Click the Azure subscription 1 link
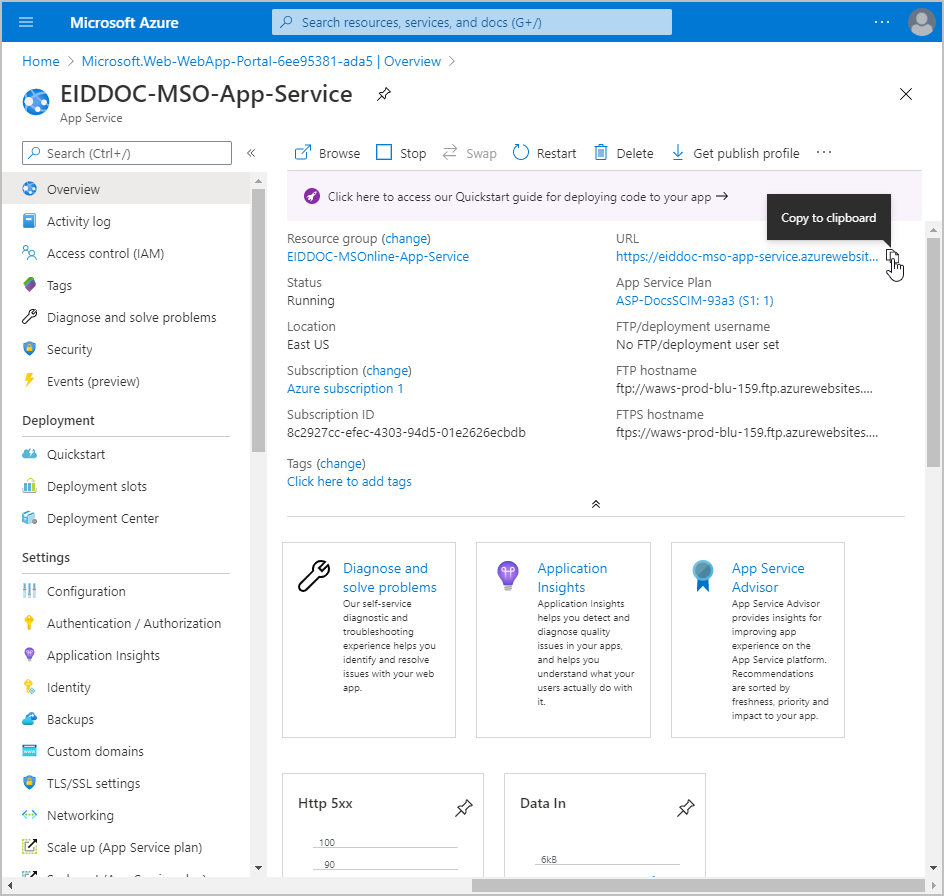The width and height of the screenshot is (944, 896). [x=345, y=388]
